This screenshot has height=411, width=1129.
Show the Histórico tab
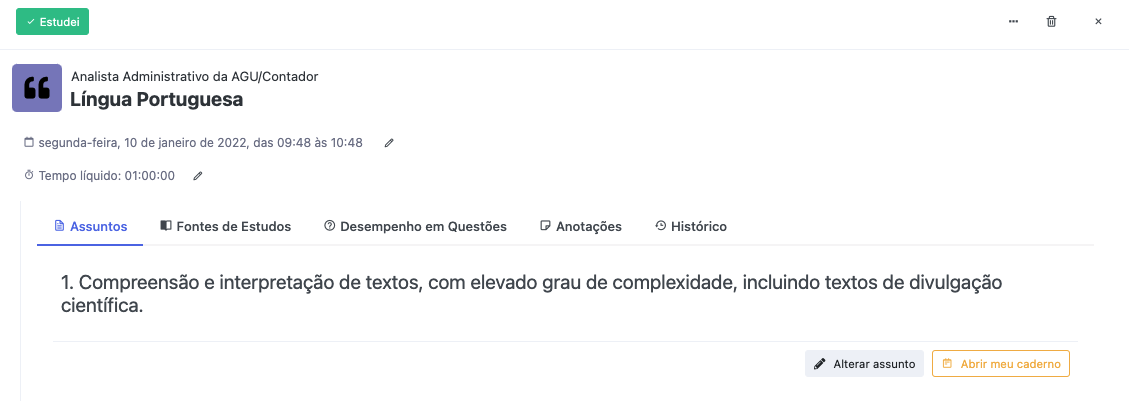coord(691,227)
